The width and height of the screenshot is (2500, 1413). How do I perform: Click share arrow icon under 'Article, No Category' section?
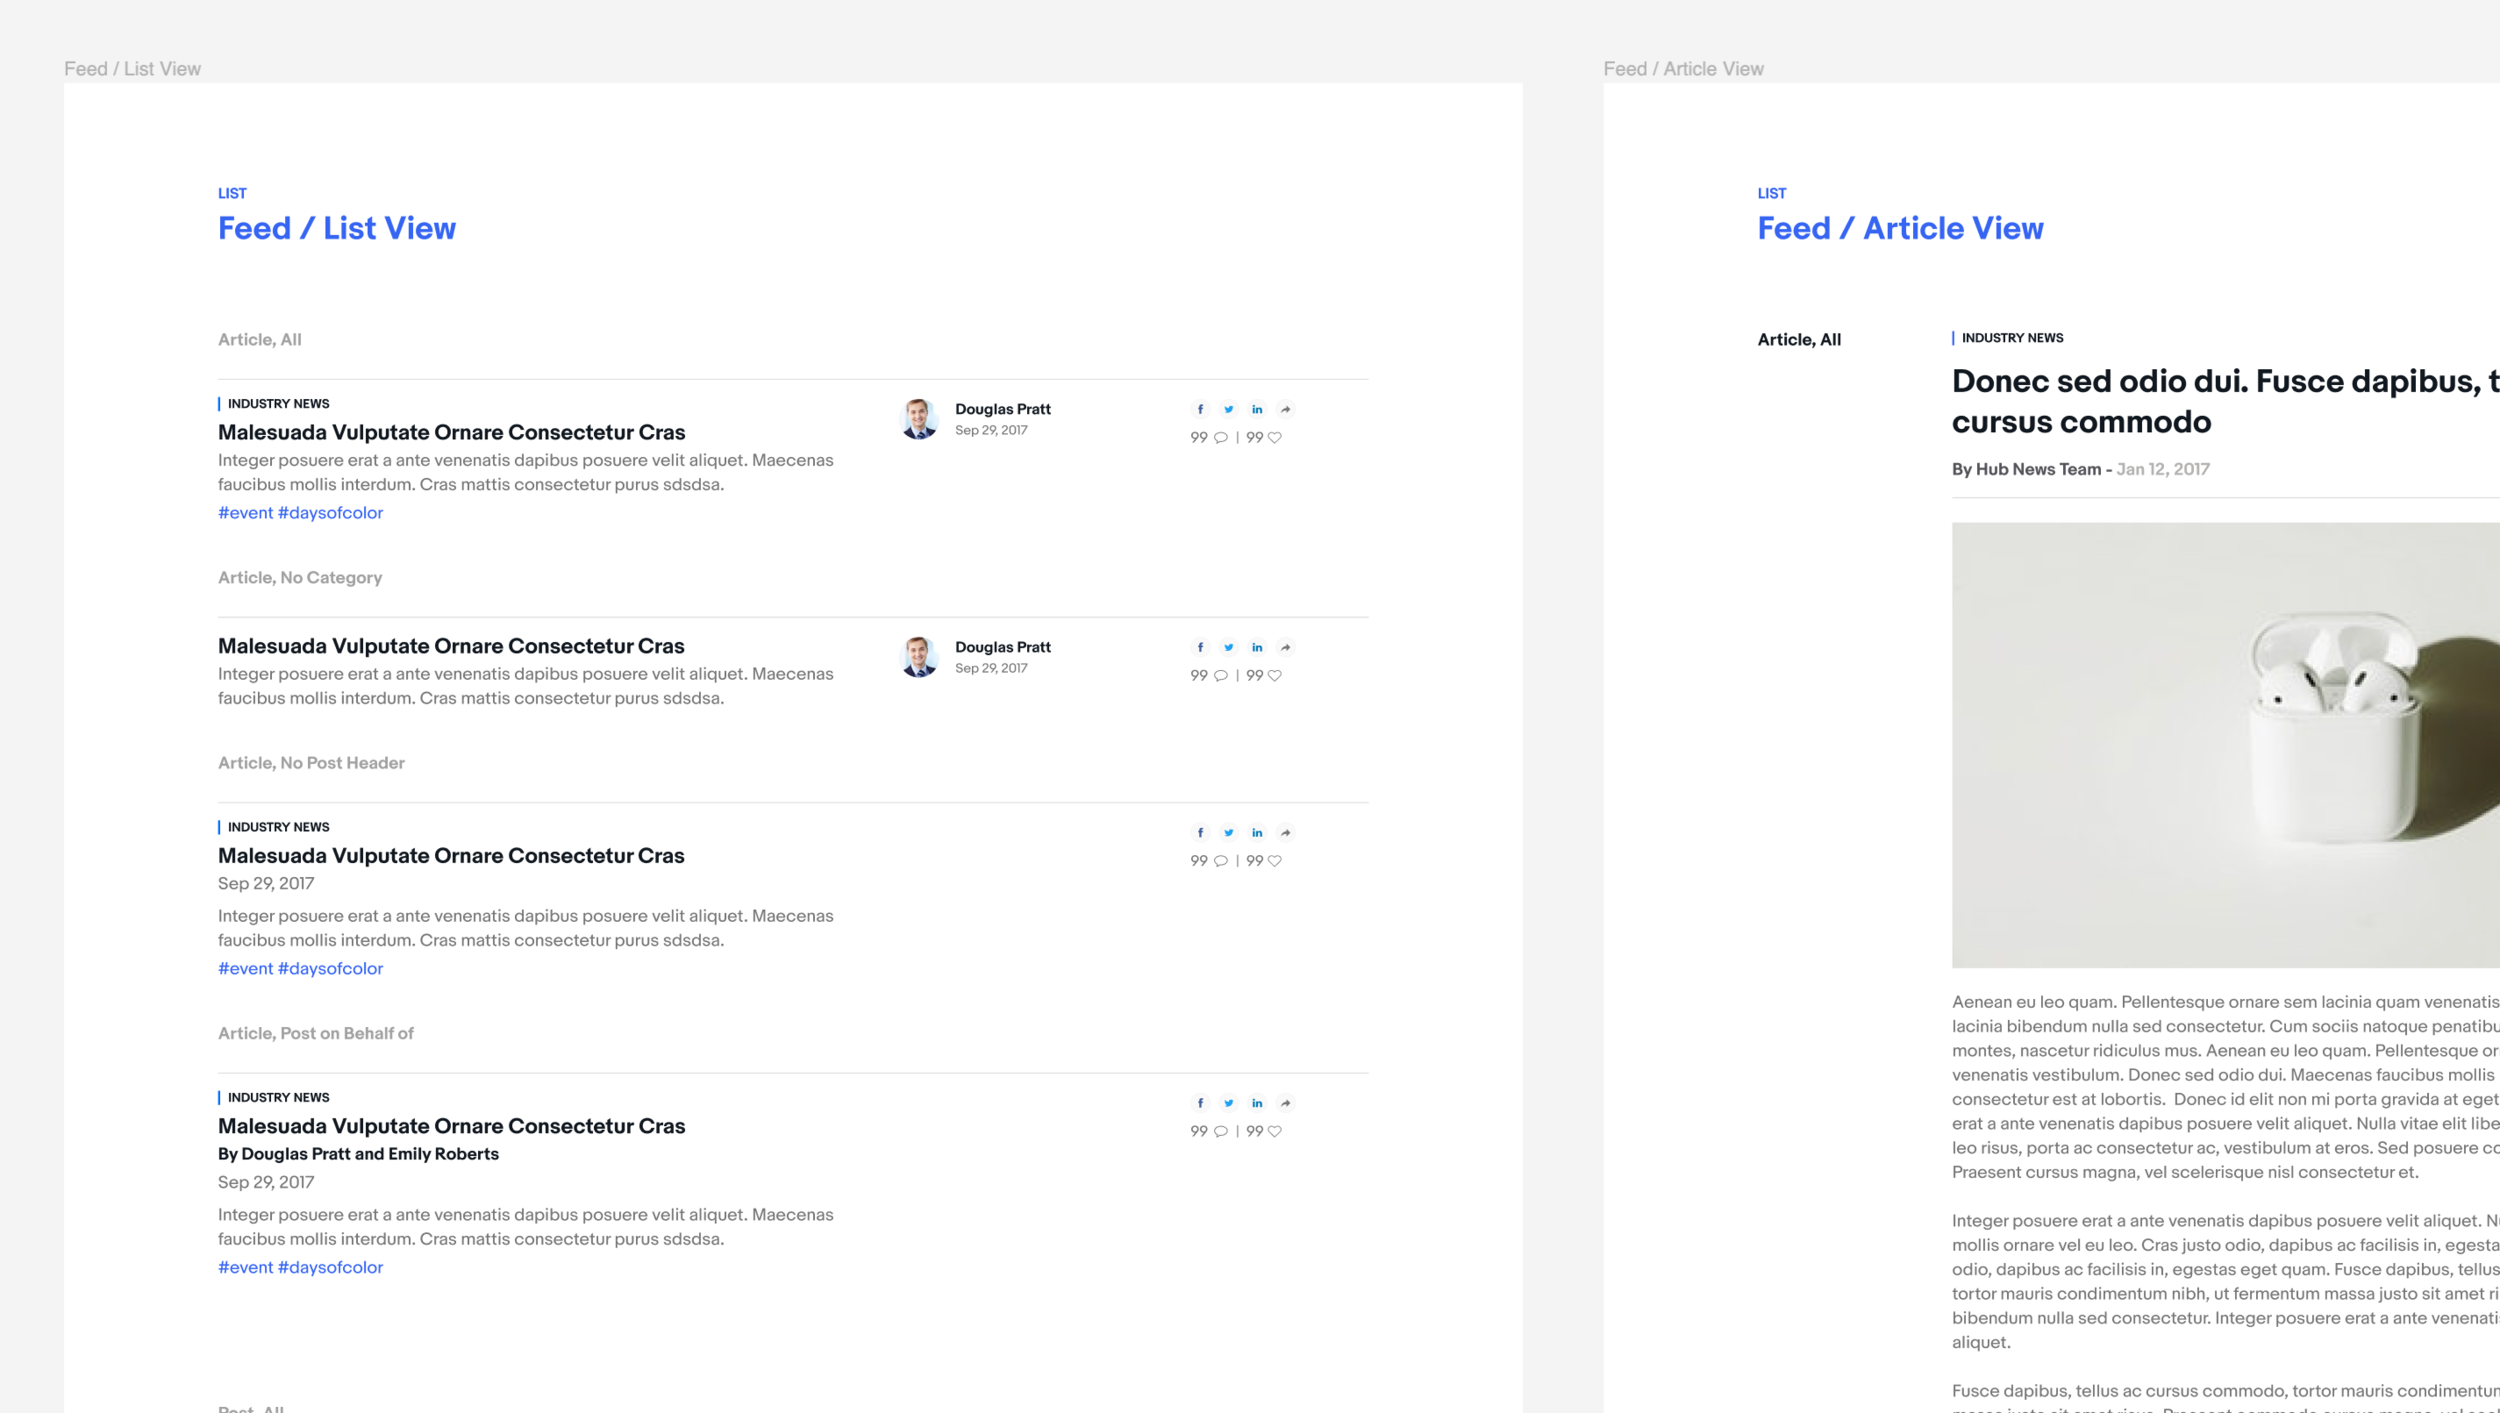click(1286, 647)
